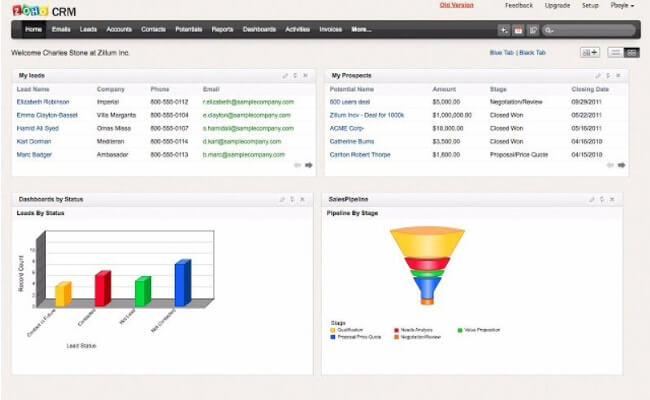Open the Dashboards tab
Viewport: 650px width, 400px height.
pyautogui.click(x=260, y=29)
